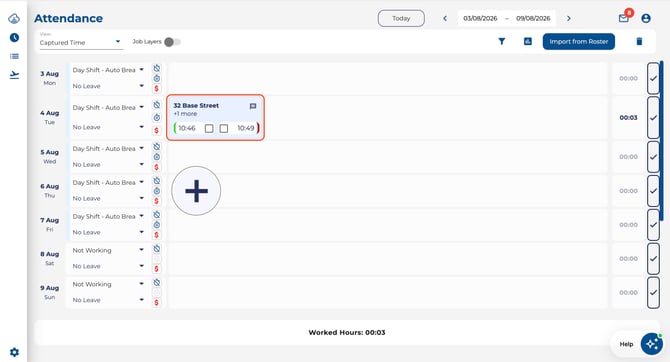670x362 pixels.
Task: Click the crossed-timer icon for 4 Aug
Action: point(157,105)
